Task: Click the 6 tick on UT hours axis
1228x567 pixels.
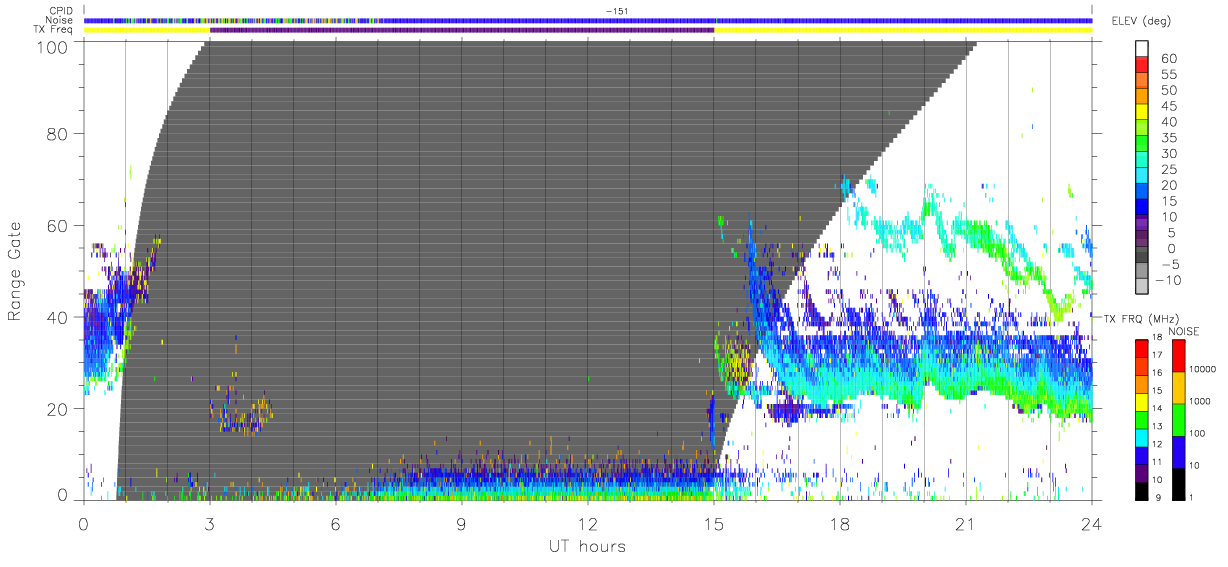Action: point(336,524)
